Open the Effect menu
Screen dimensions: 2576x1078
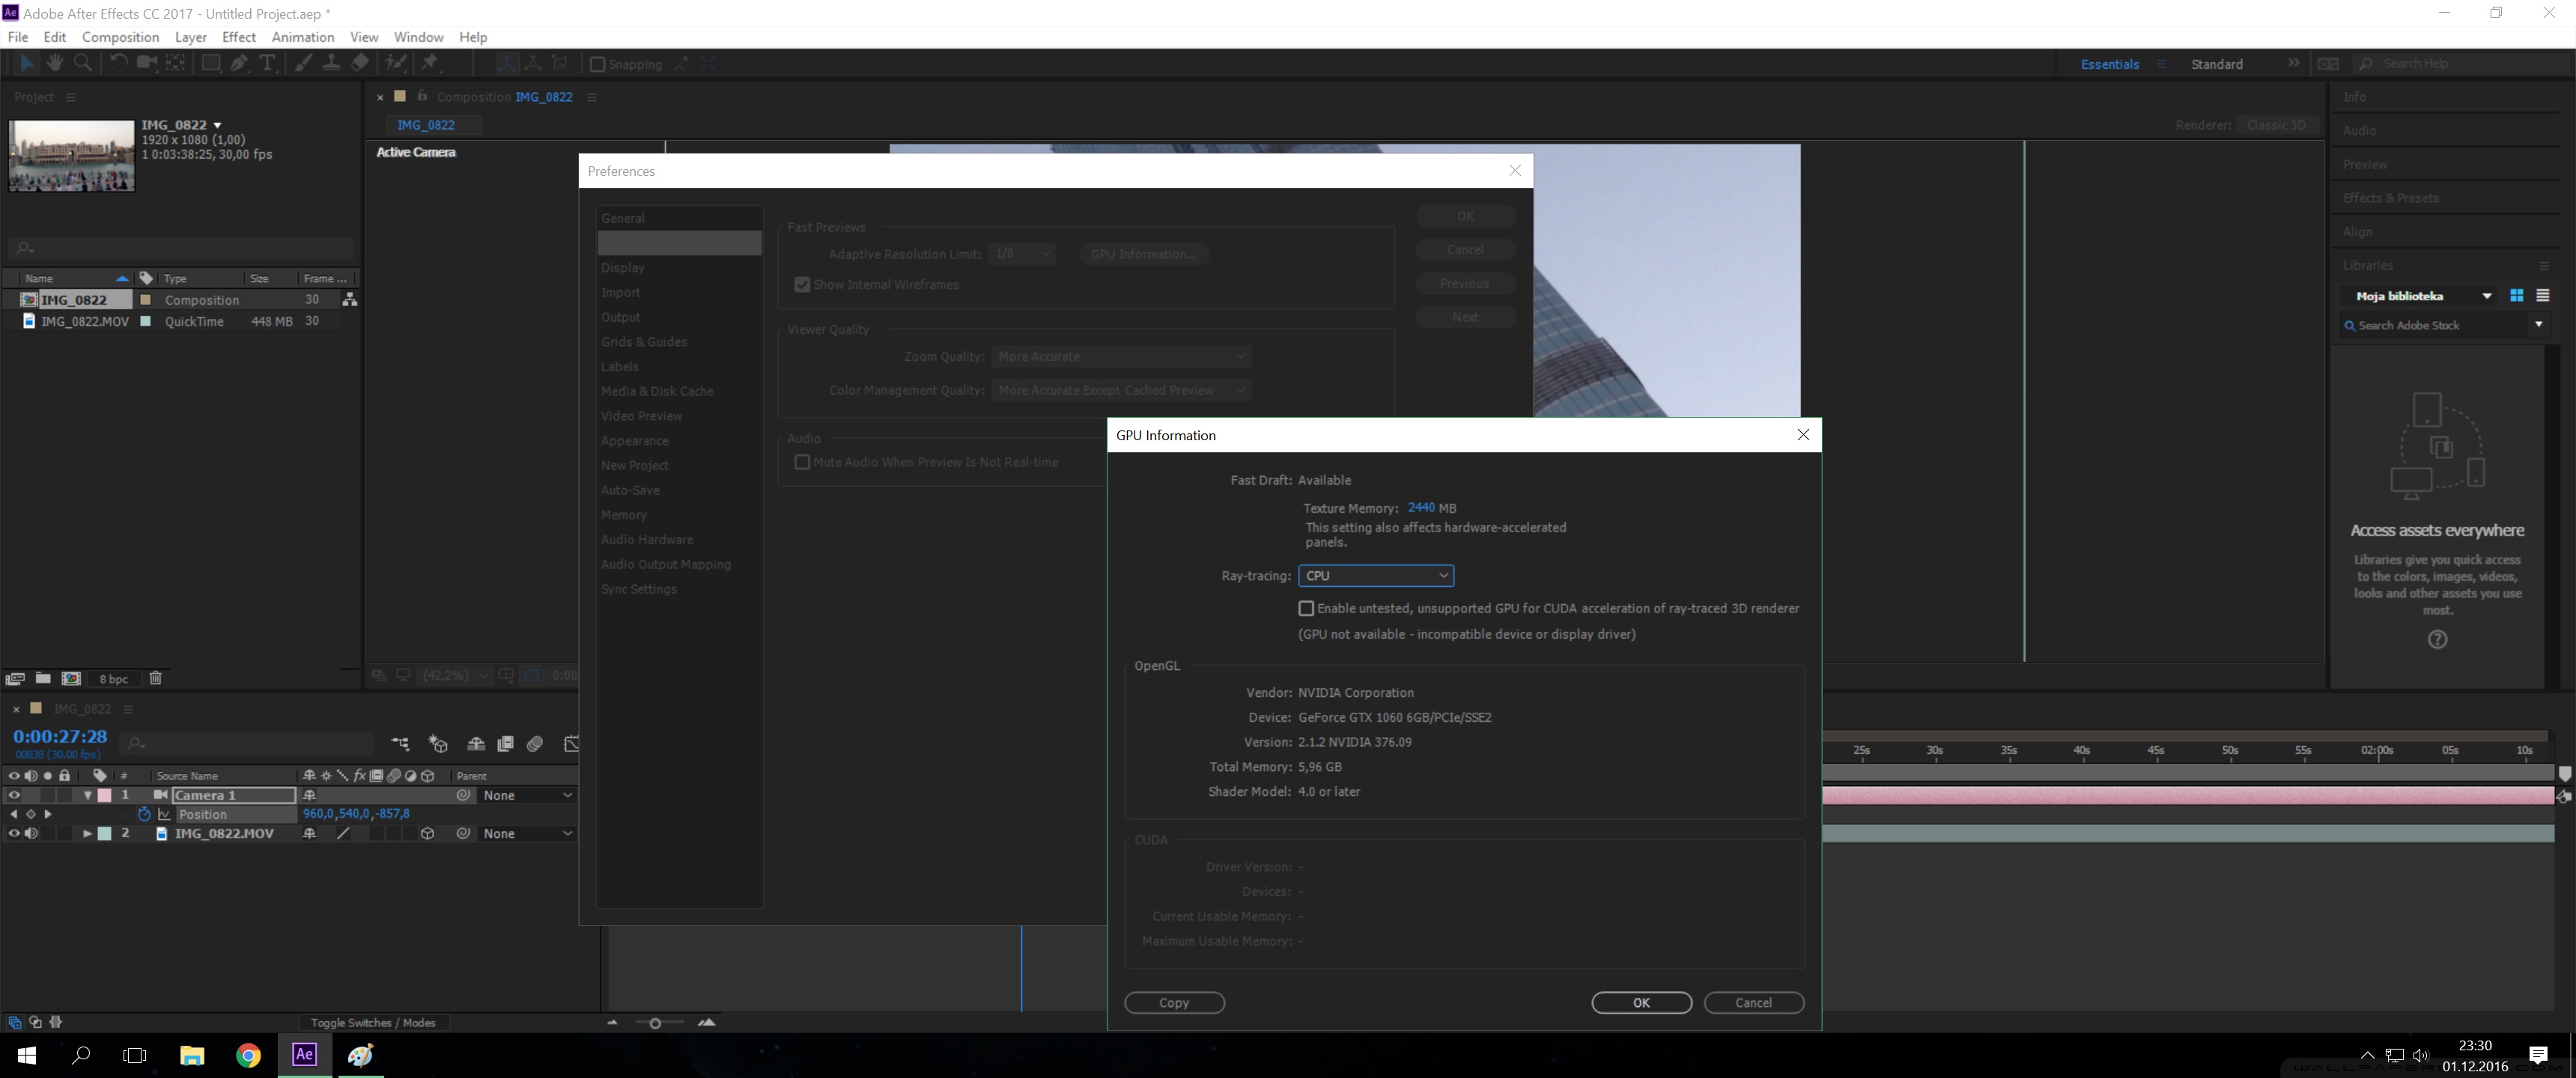coord(238,37)
